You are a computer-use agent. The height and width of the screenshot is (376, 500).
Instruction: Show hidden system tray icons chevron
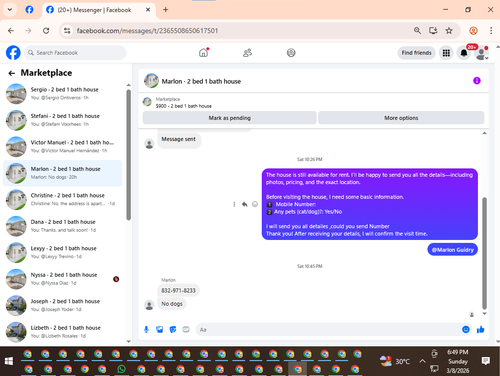422,361
